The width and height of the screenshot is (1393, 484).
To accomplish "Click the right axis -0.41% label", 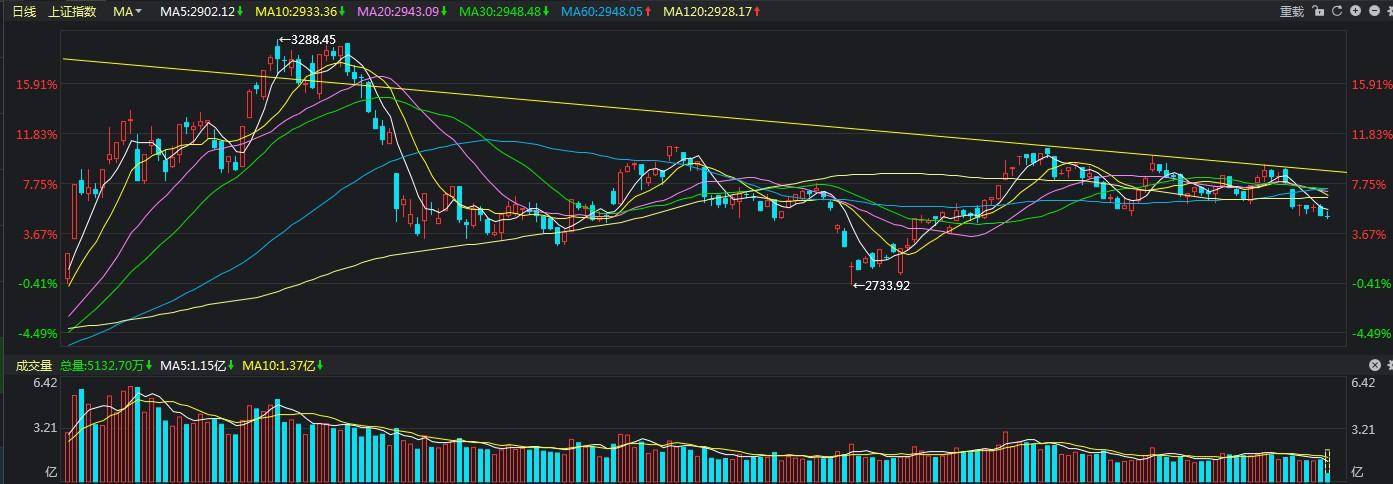I will (1370, 284).
